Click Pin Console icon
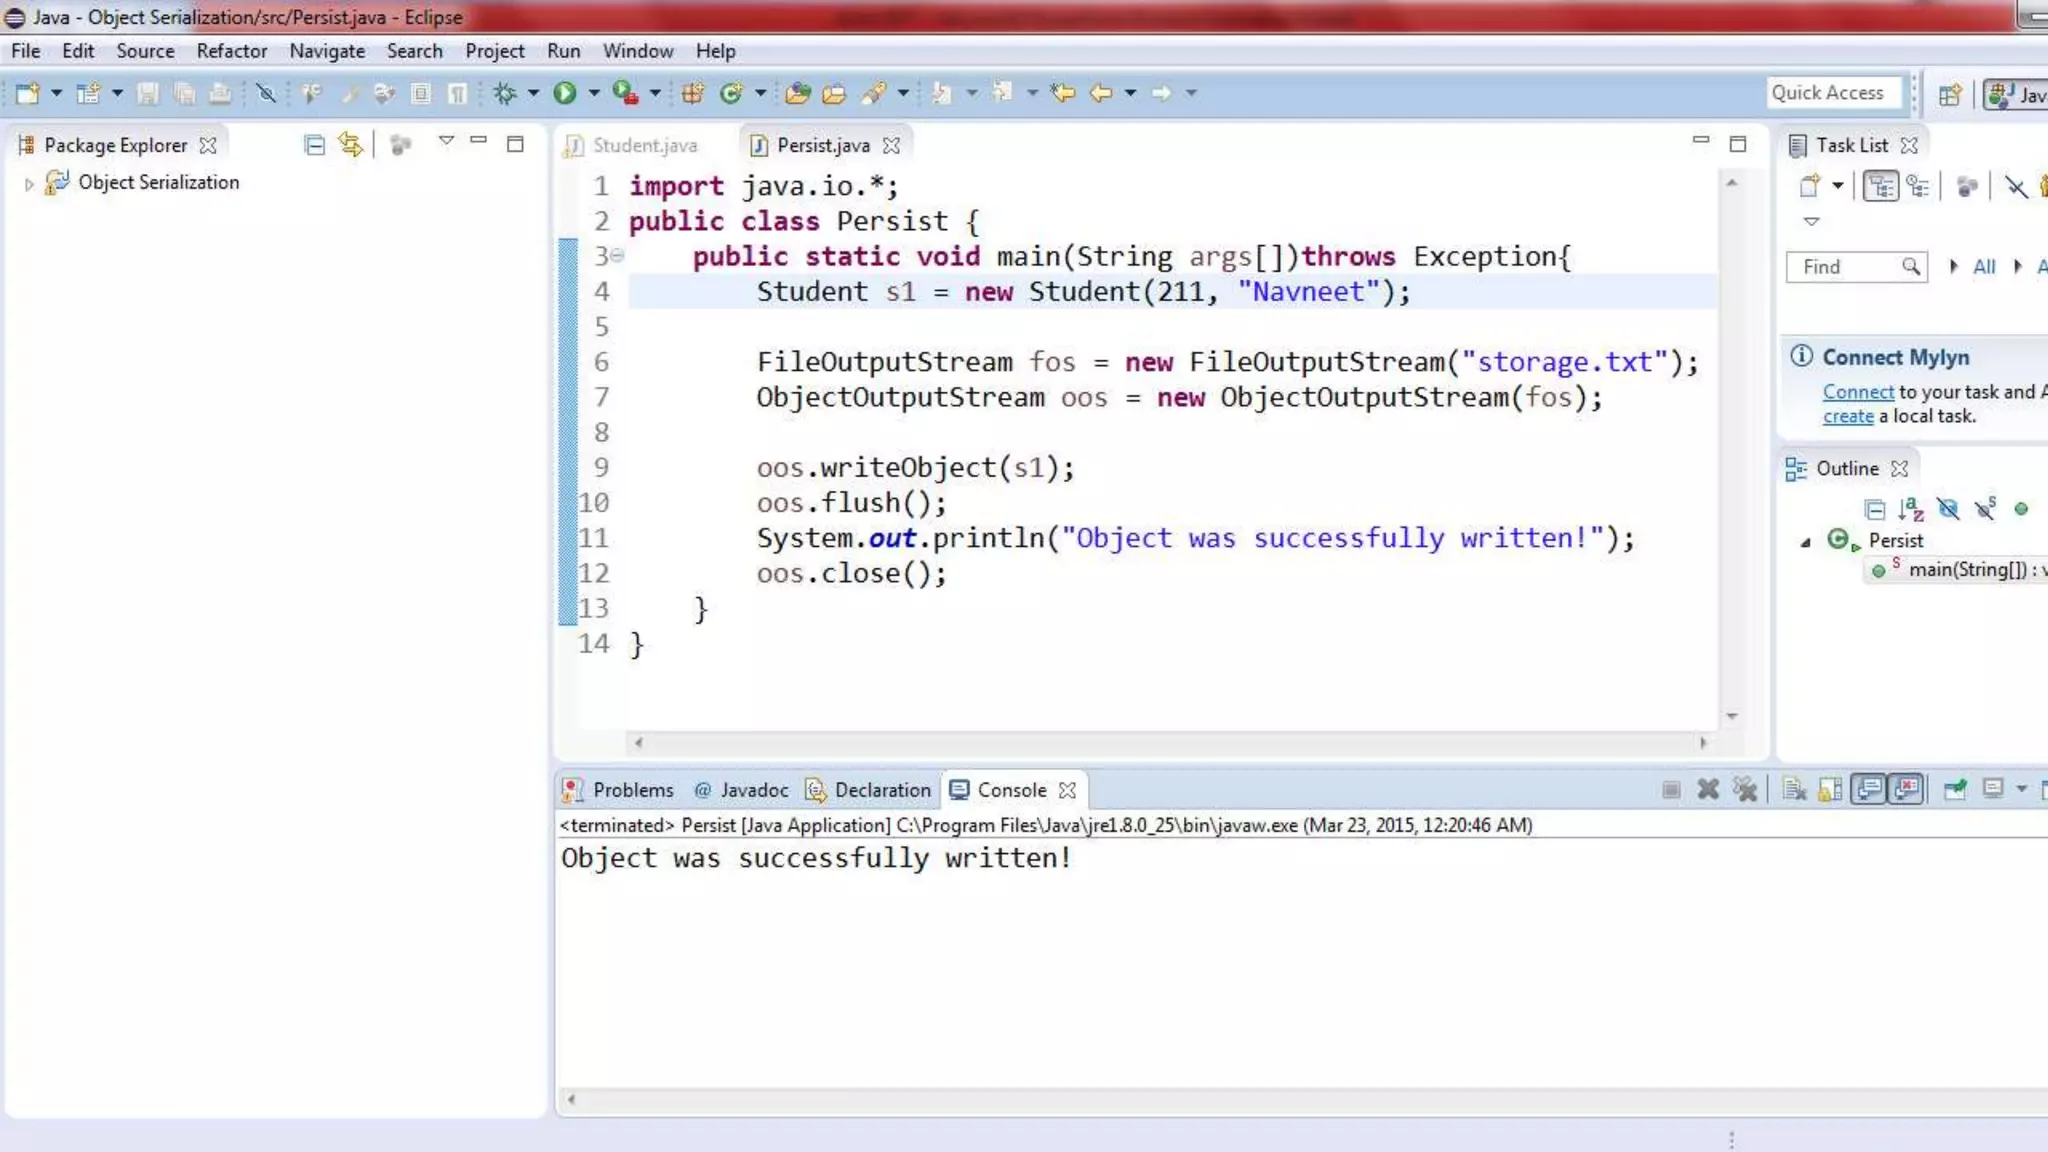 1954,790
